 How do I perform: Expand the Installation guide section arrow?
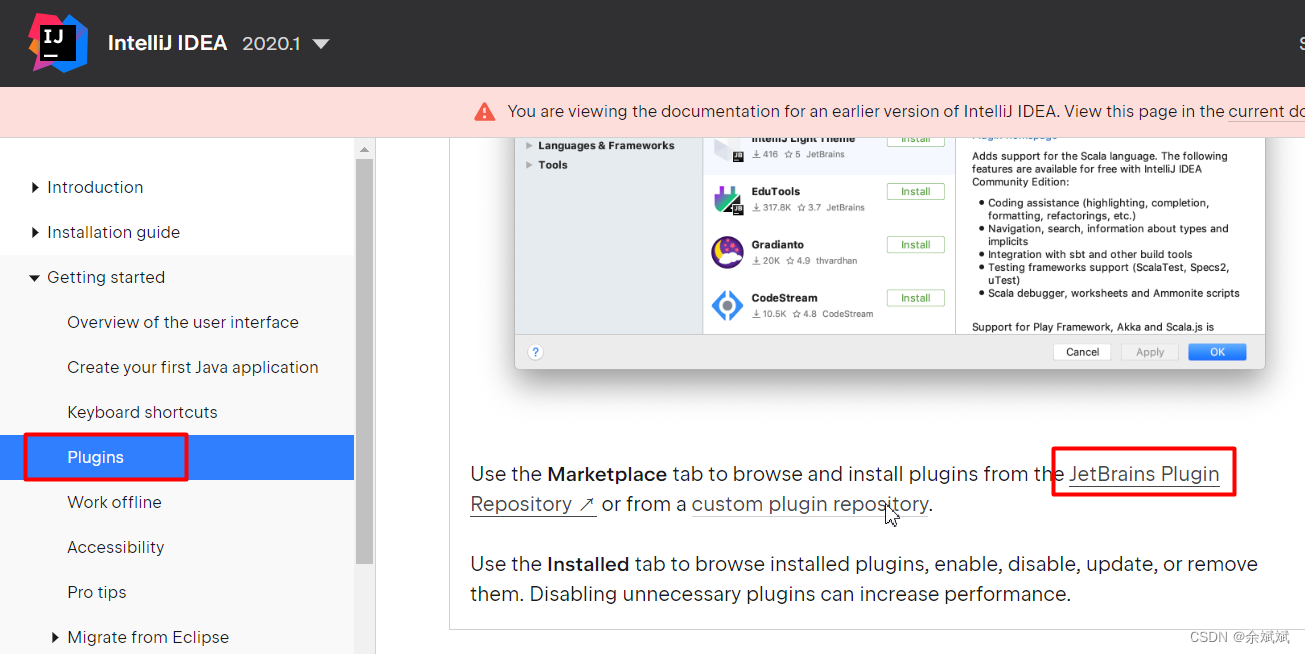pos(35,232)
